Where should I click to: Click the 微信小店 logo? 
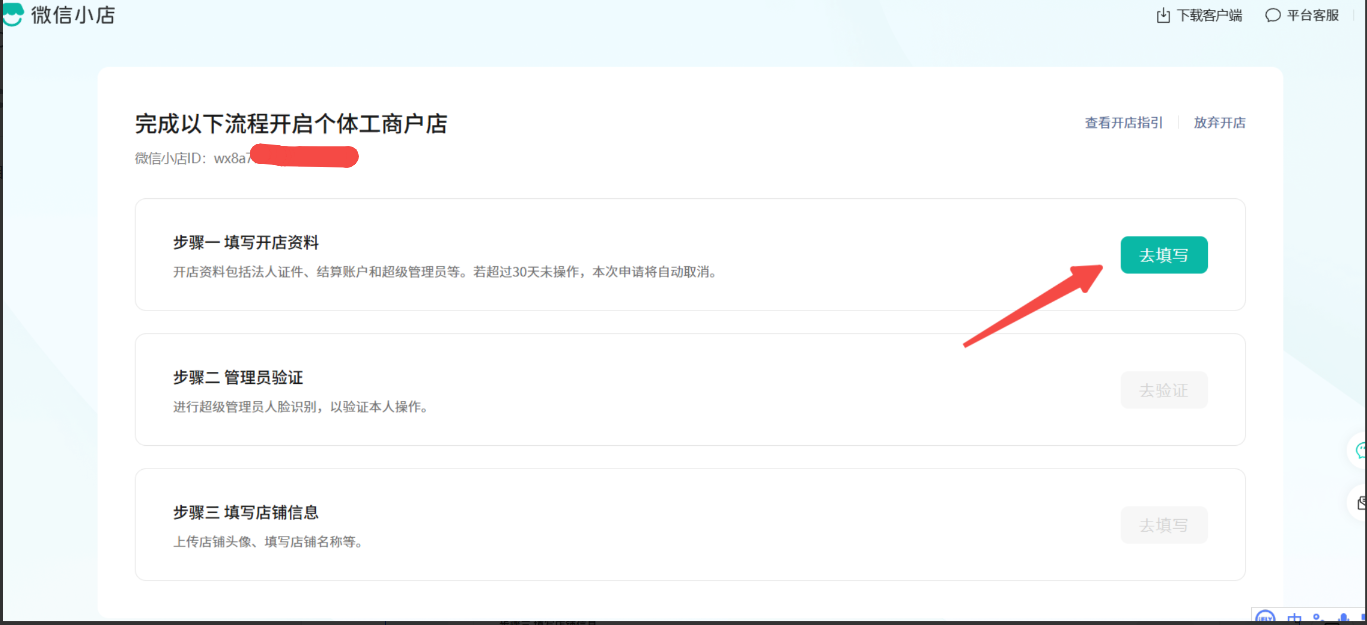(x=58, y=15)
